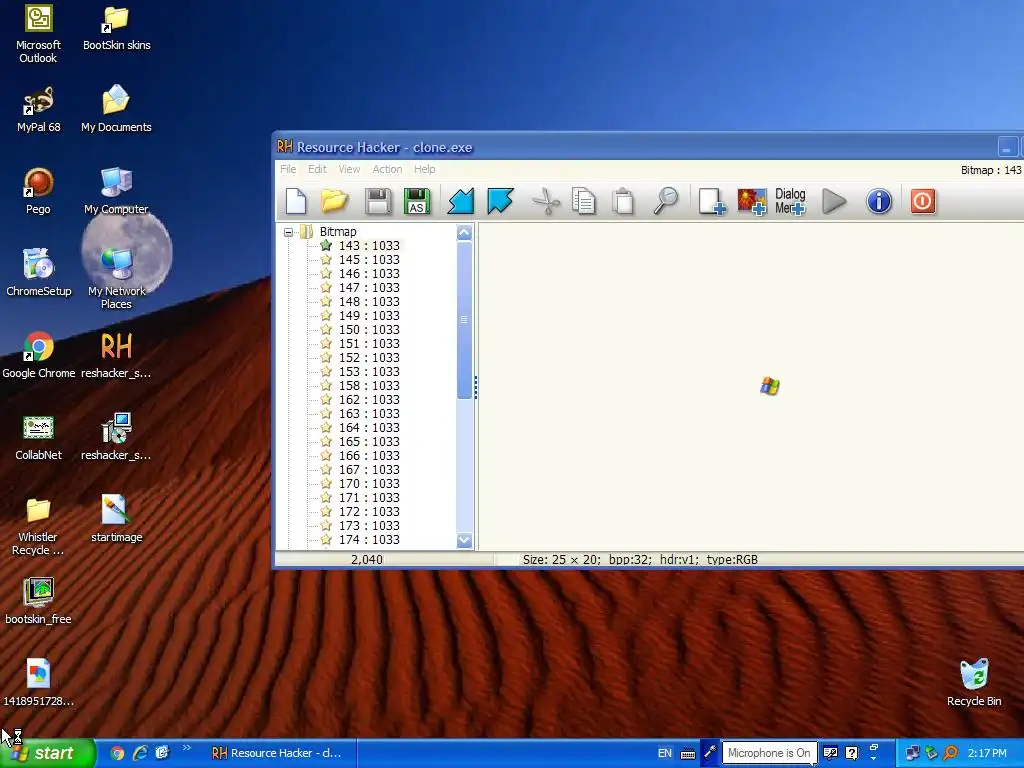Select the Recycle Bin desktop icon
This screenshot has width=1024, height=768.
[x=974, y=683]
